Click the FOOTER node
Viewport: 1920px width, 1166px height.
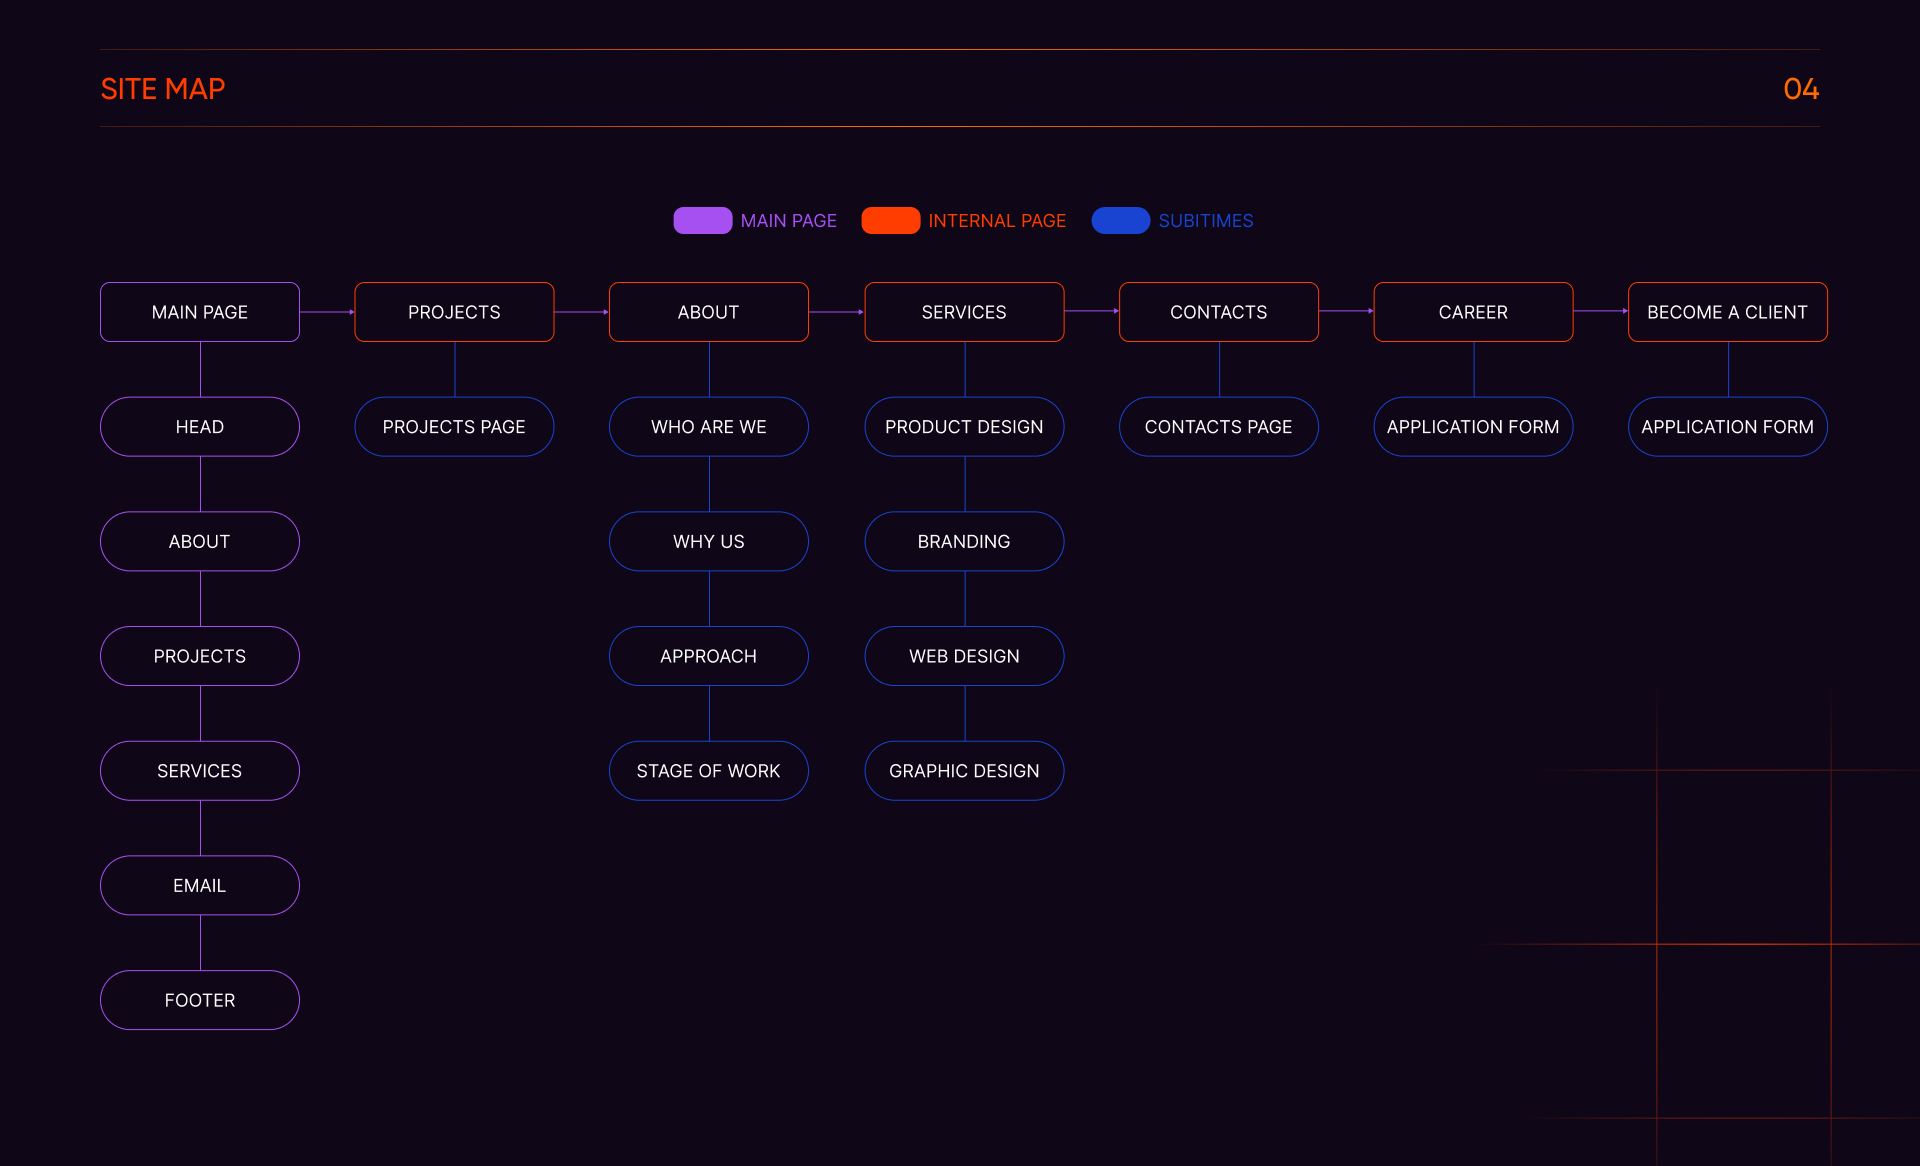tap(200, 1000)
